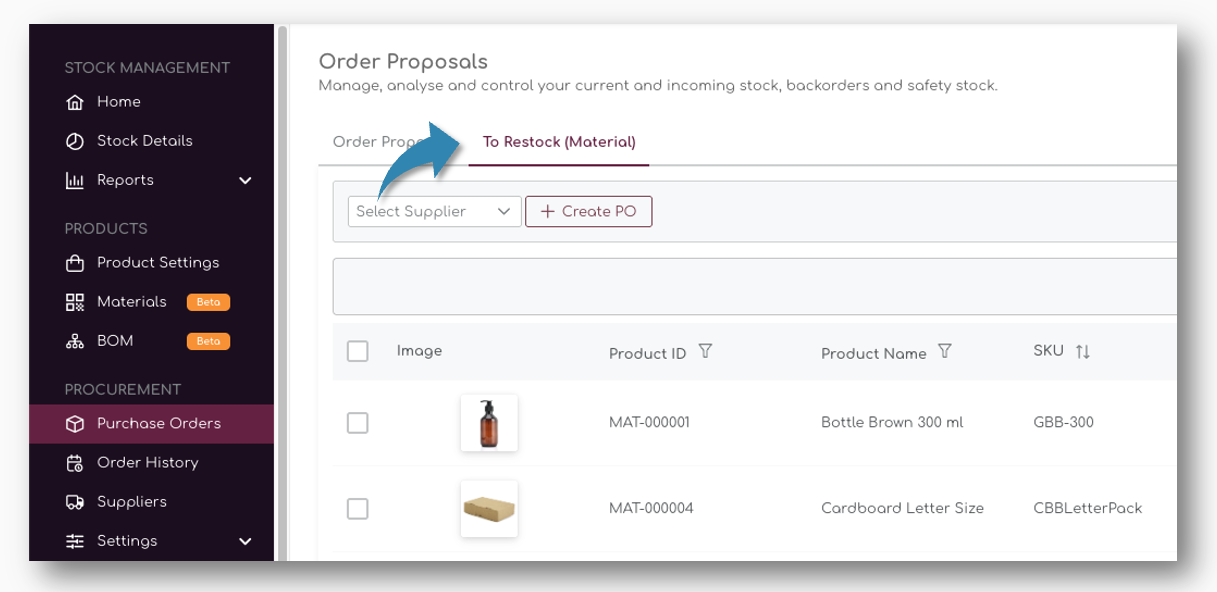Toggle the select-all header checkbox
The height and width of the screenshot is (592, 1217).
[358, 351]
